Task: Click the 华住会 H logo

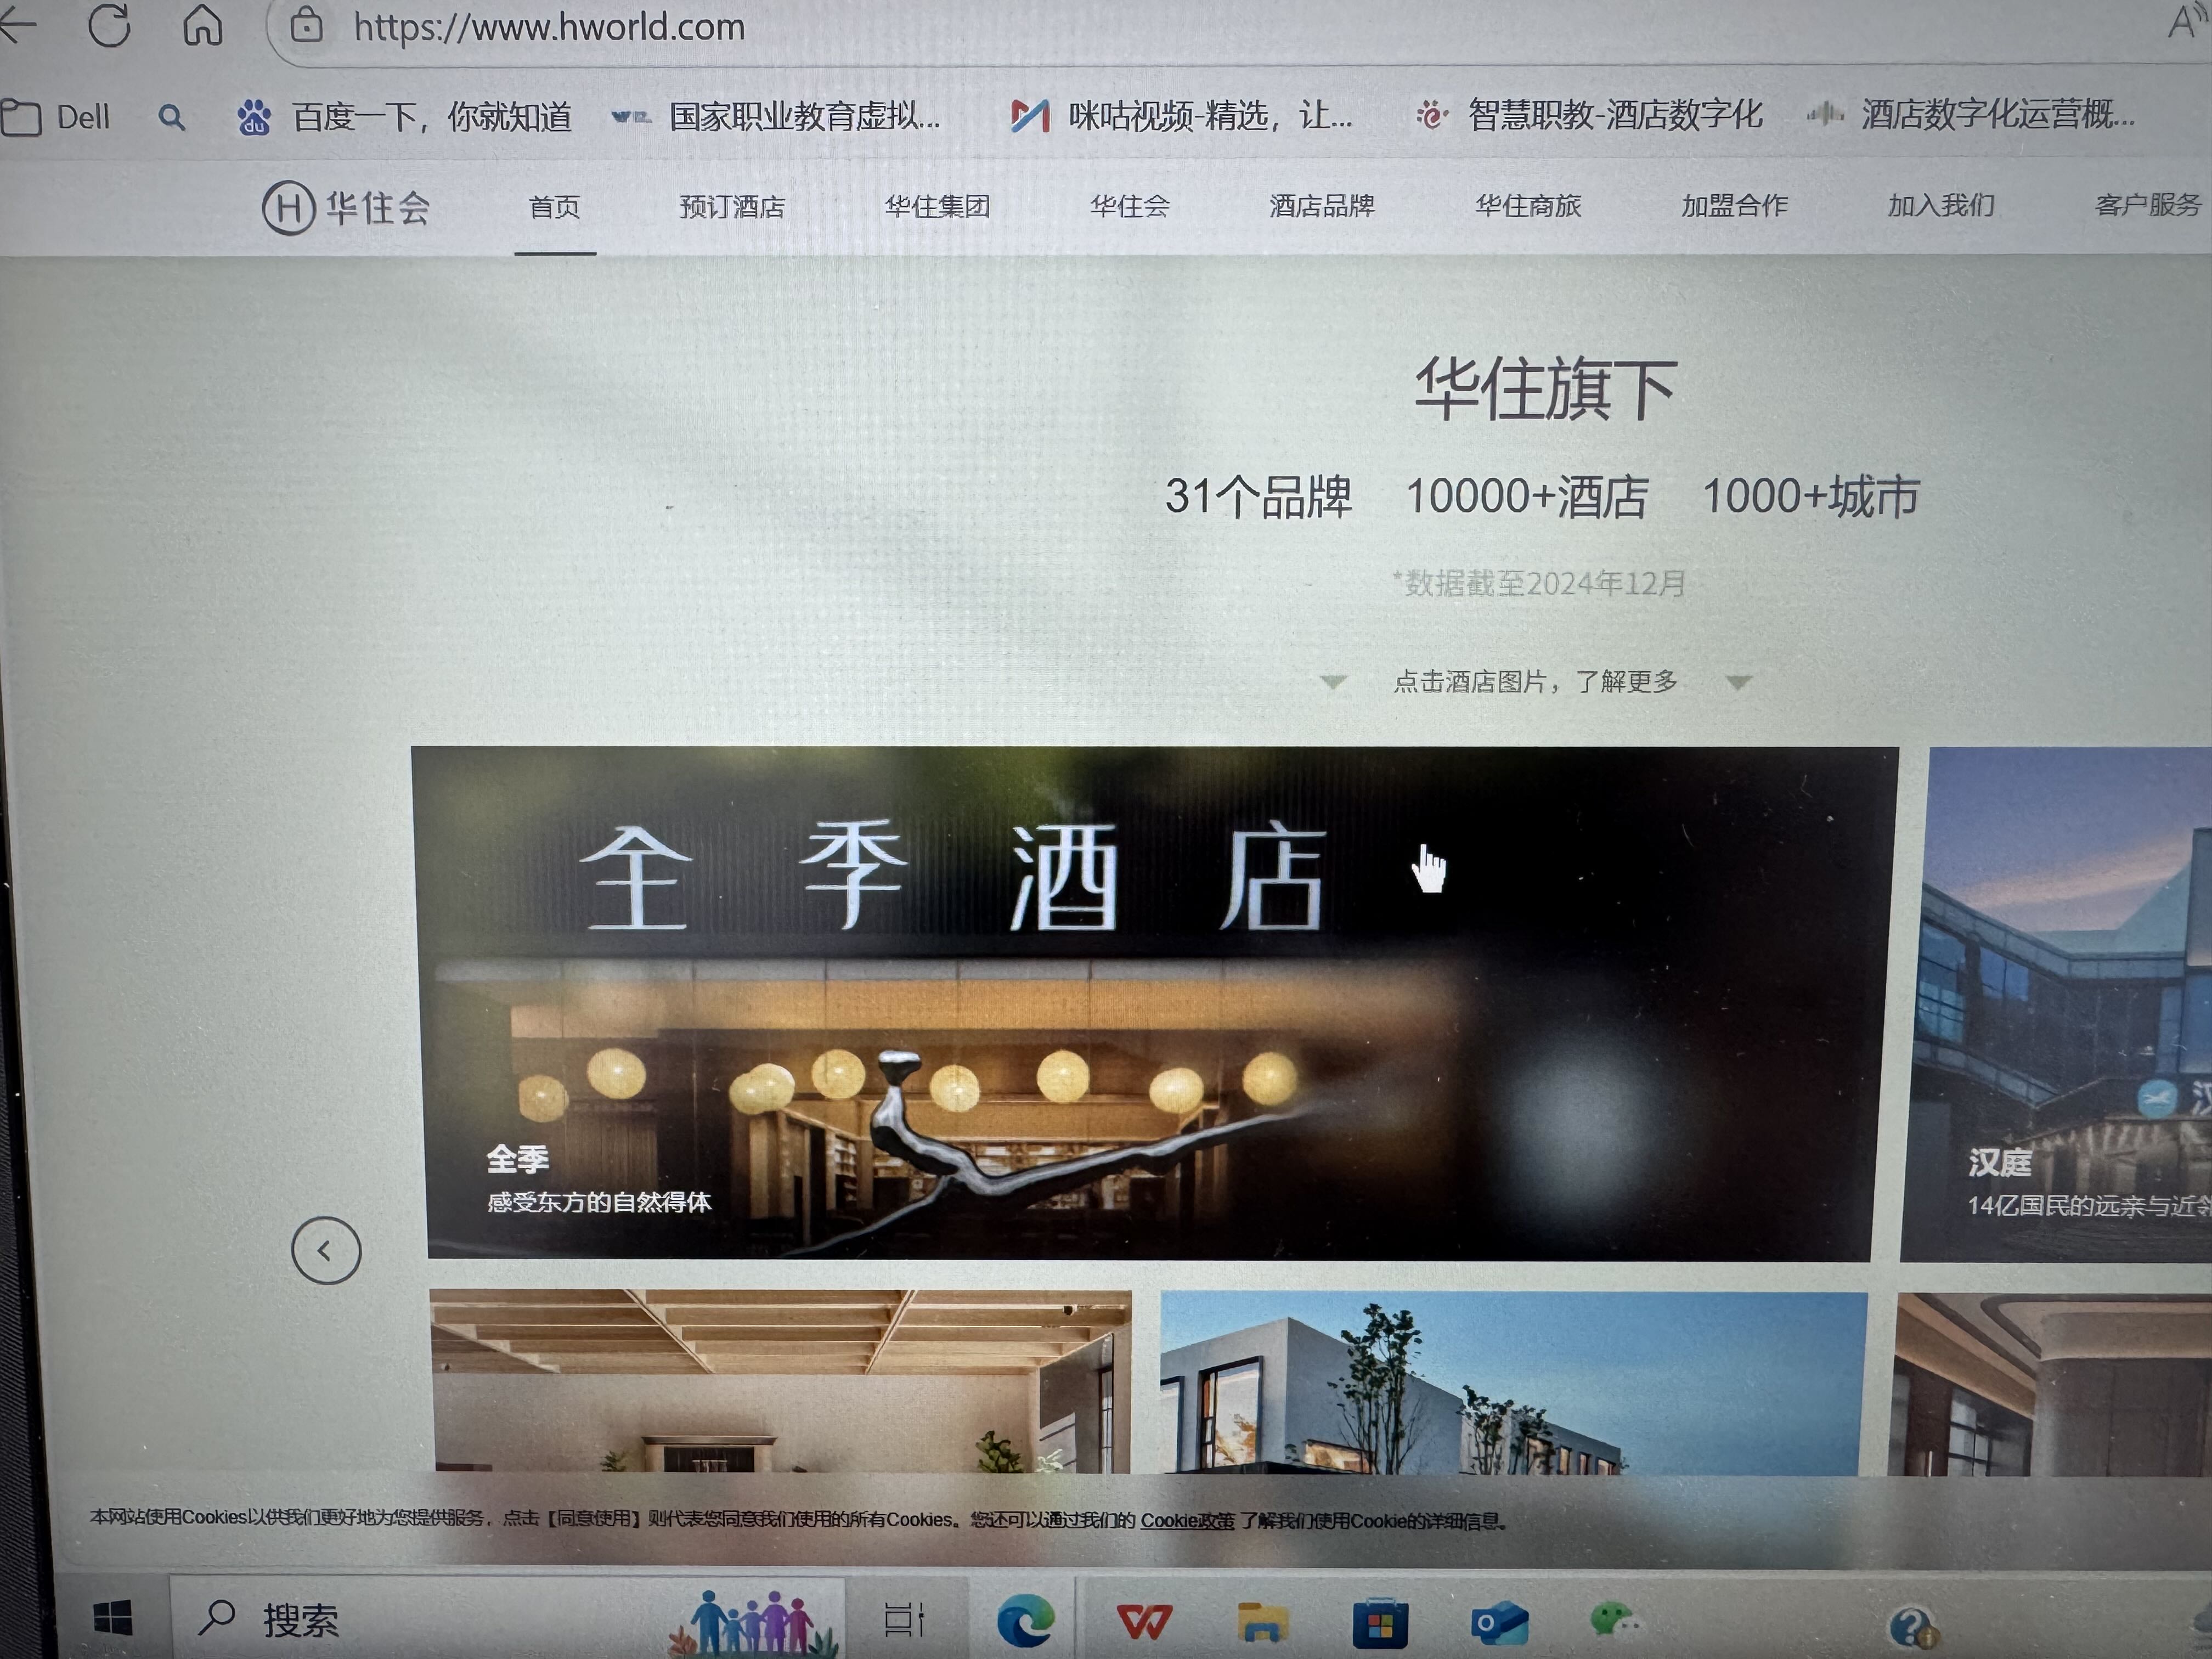Action: pos(346,208)
